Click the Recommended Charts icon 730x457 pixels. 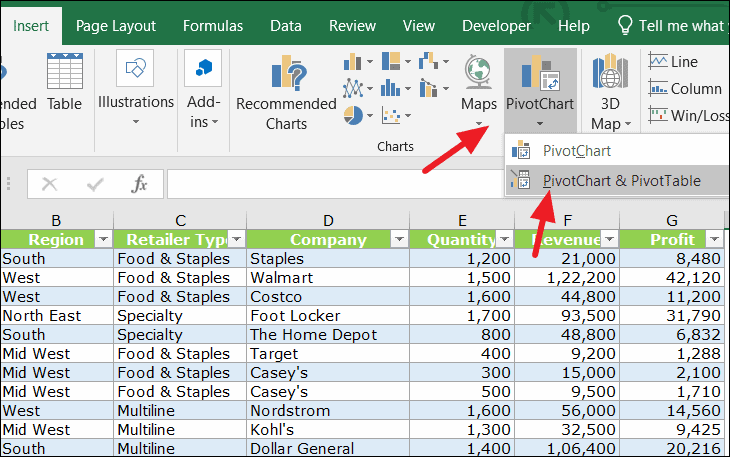coord(286,91)
